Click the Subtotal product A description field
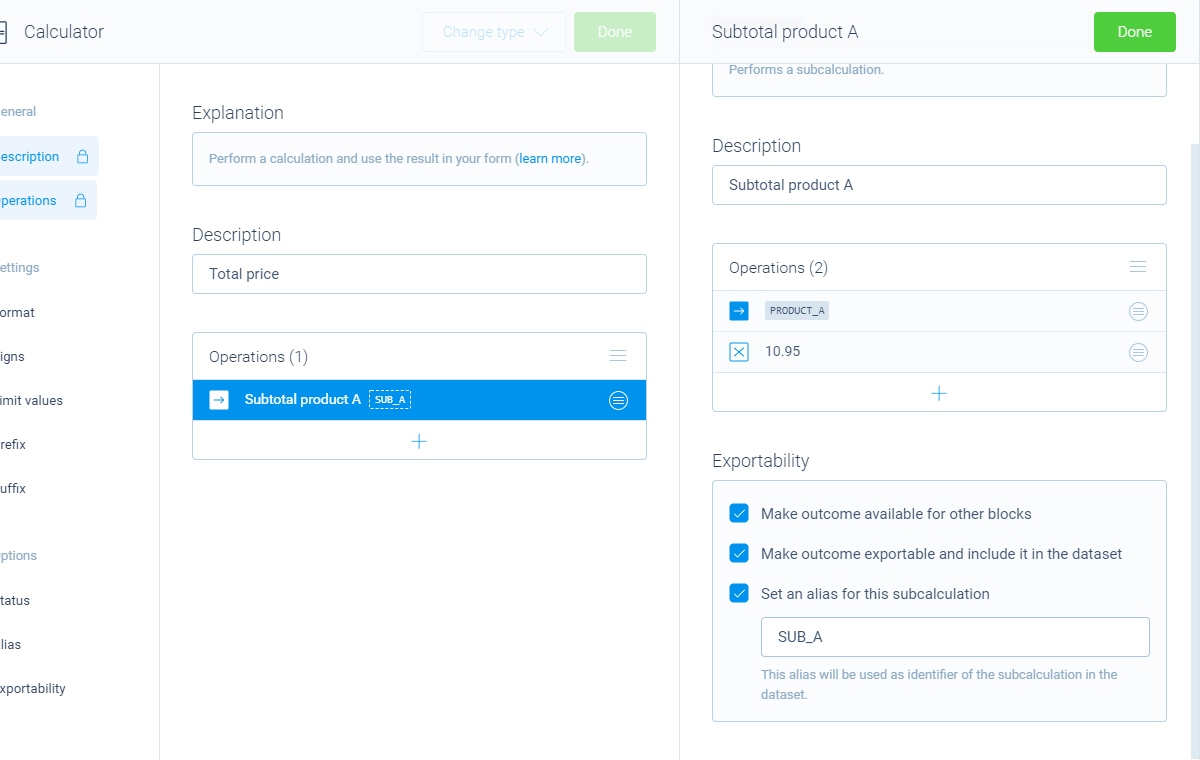This screenshot has width=1200, height=760. [x=939, y=185]
